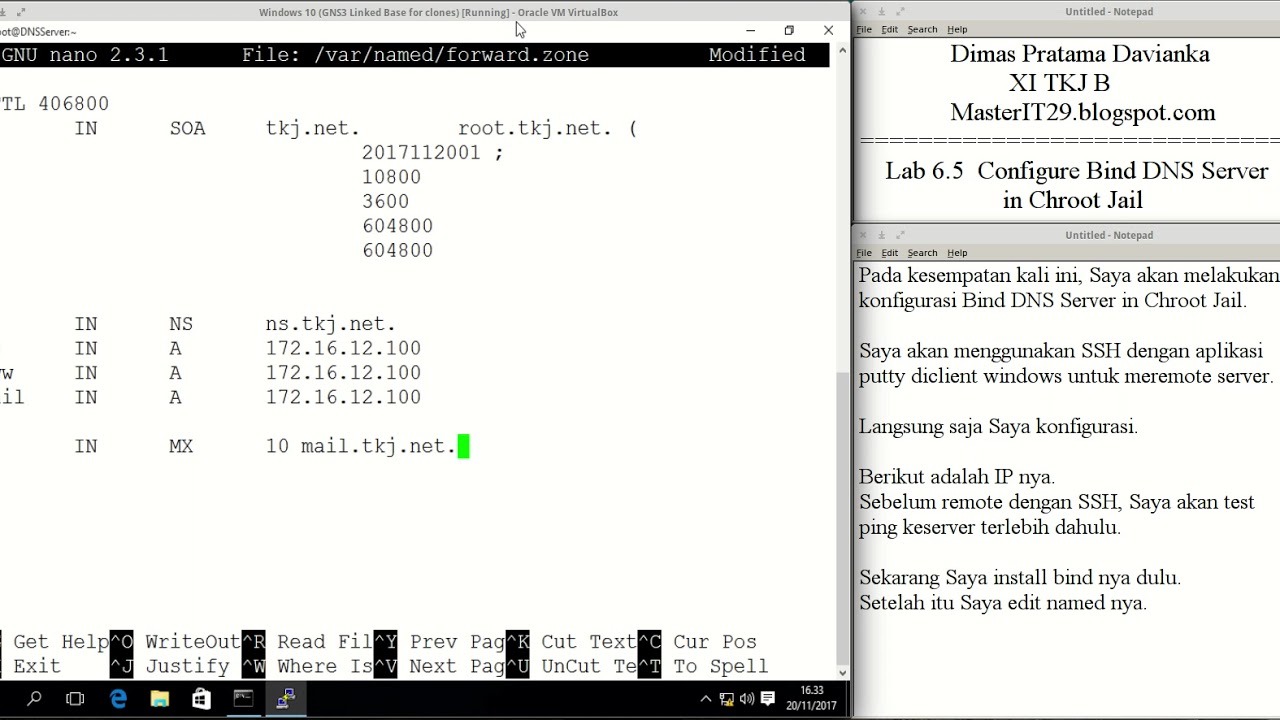Click the Modified status in nano header
This screenshot has width=1280, height=720.
[757, 55]
